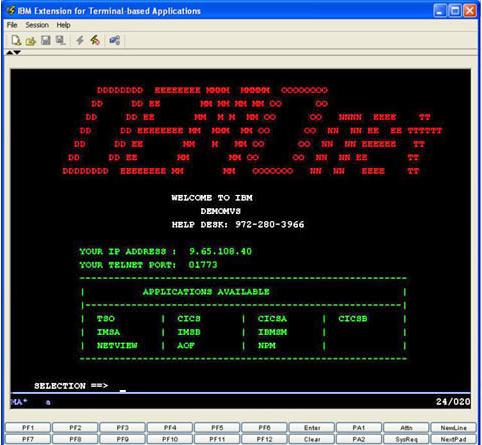Click the NextPad keypad button
Screen dimensions: 482x445
coord(454,439)
